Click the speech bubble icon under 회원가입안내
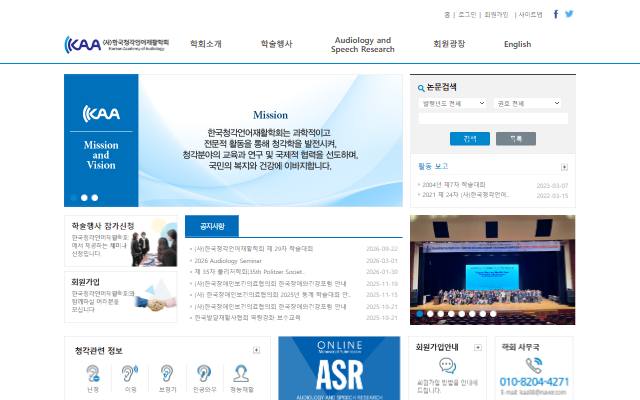 [x=447, y=366]
